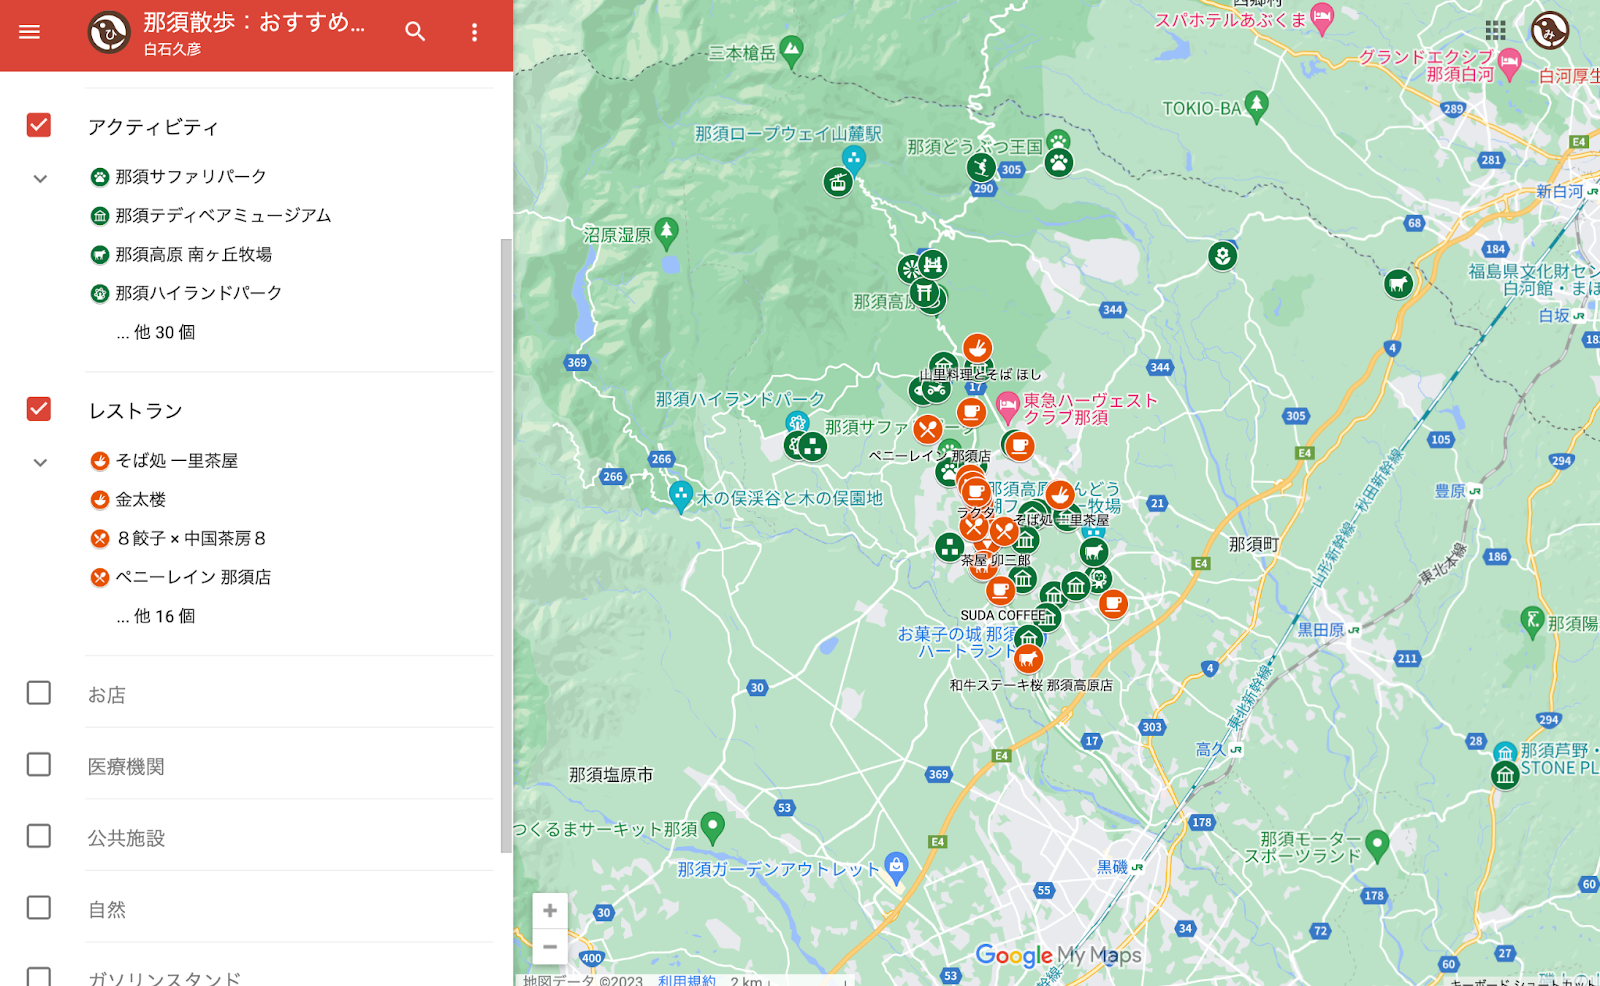The width and height of the screenshot is (1600, 986).
Task: Collapse the レストラン place list
Action: (x=40, y=462)
